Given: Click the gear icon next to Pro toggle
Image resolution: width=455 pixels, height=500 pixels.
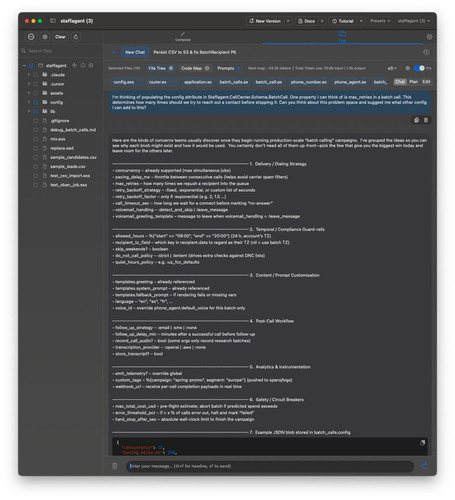Looking at the screenshot, I should (x=407, y=68).
